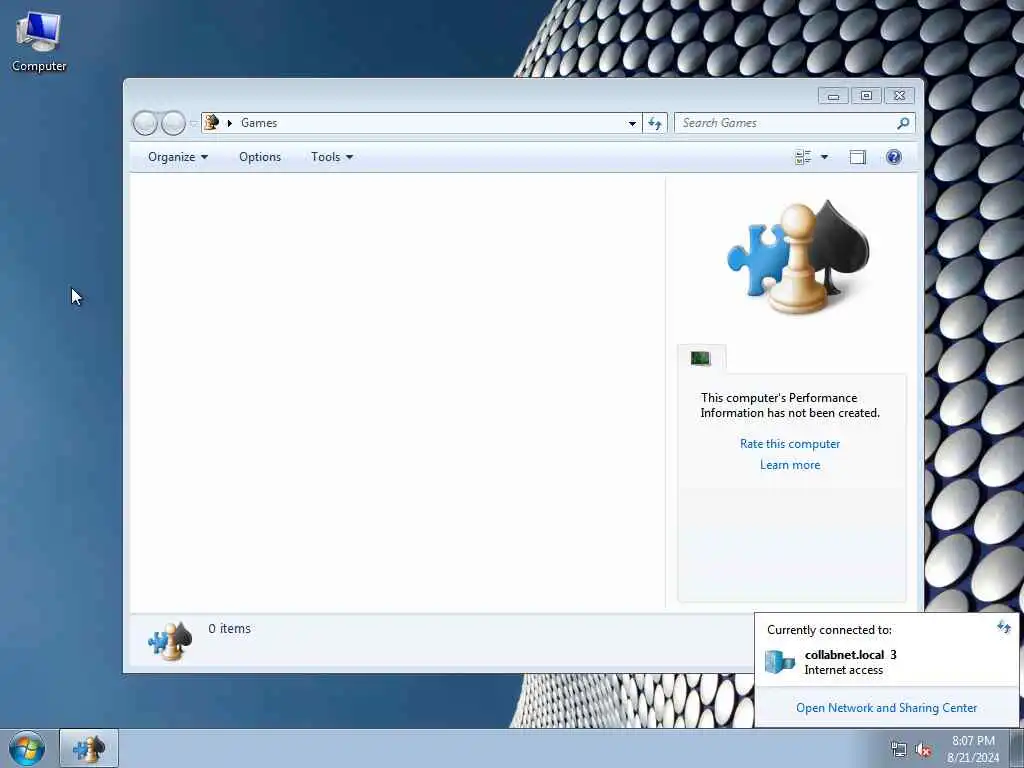Expand the breadcrumb arrow before Games
The image size is (1024, 768).
(x=229, y=123)
